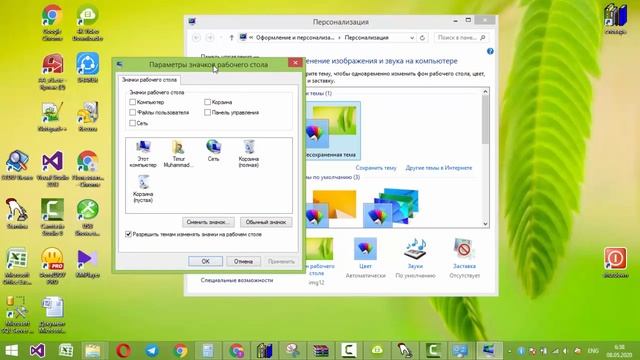Select the yellow smiley PRO desktop icon

point(52,266)
